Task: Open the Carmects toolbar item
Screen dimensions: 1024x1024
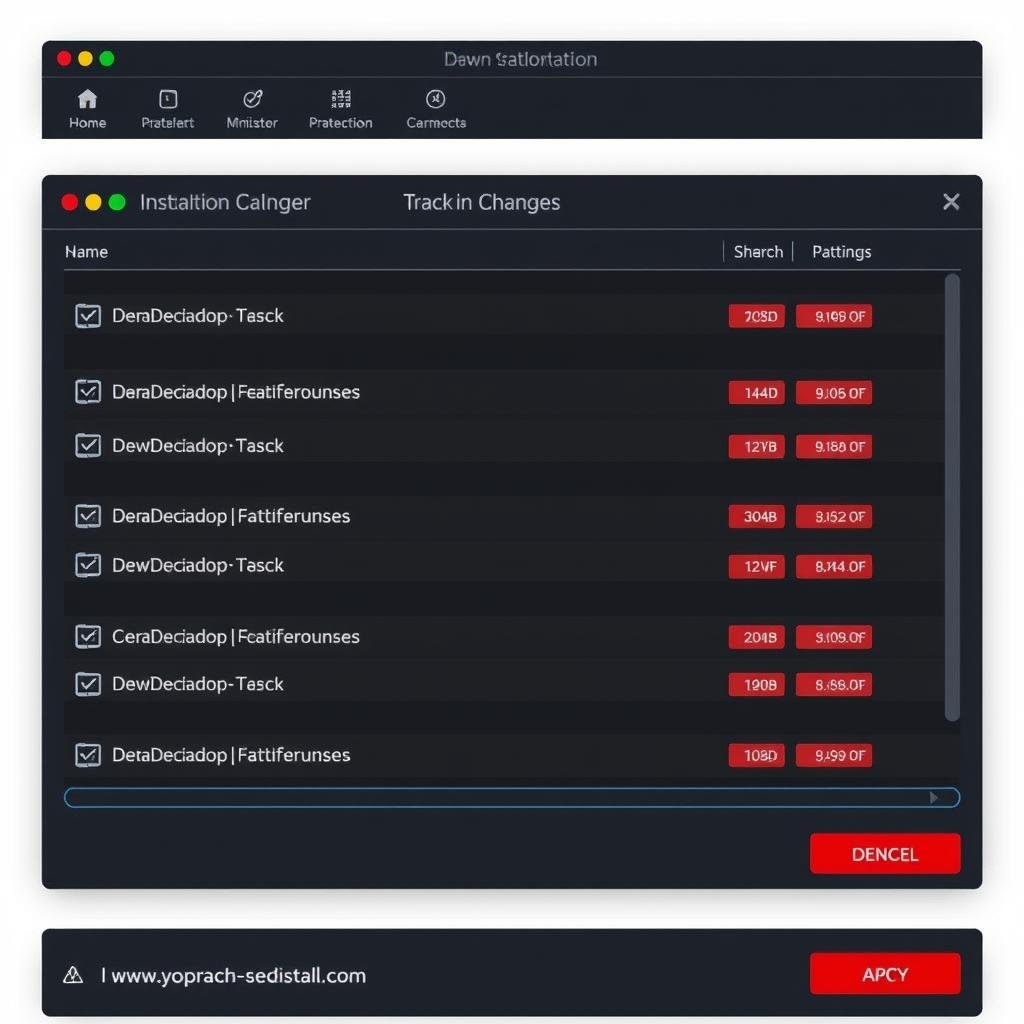Action: click(x=436, y=109)
